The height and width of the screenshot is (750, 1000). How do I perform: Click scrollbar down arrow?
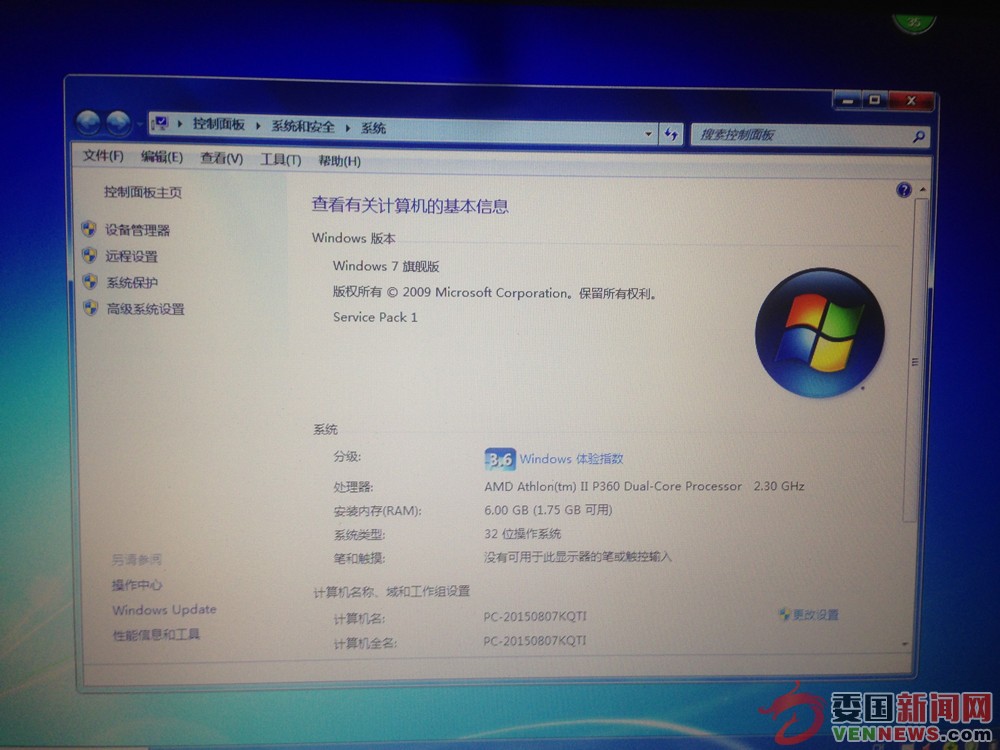coord(905,645)
